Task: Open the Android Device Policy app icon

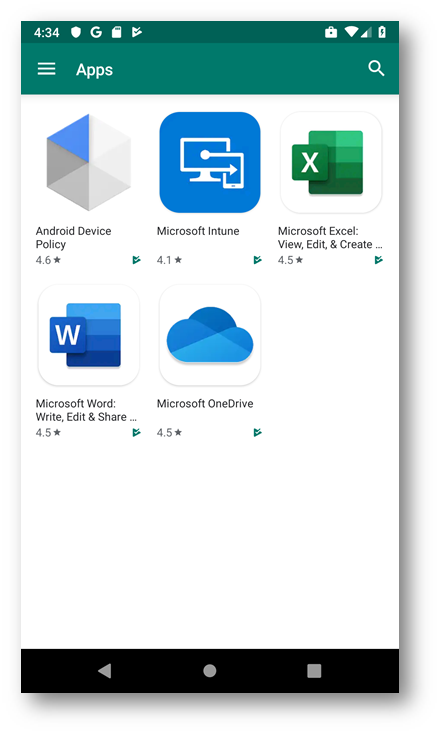Action: click(x=89, y=162)
